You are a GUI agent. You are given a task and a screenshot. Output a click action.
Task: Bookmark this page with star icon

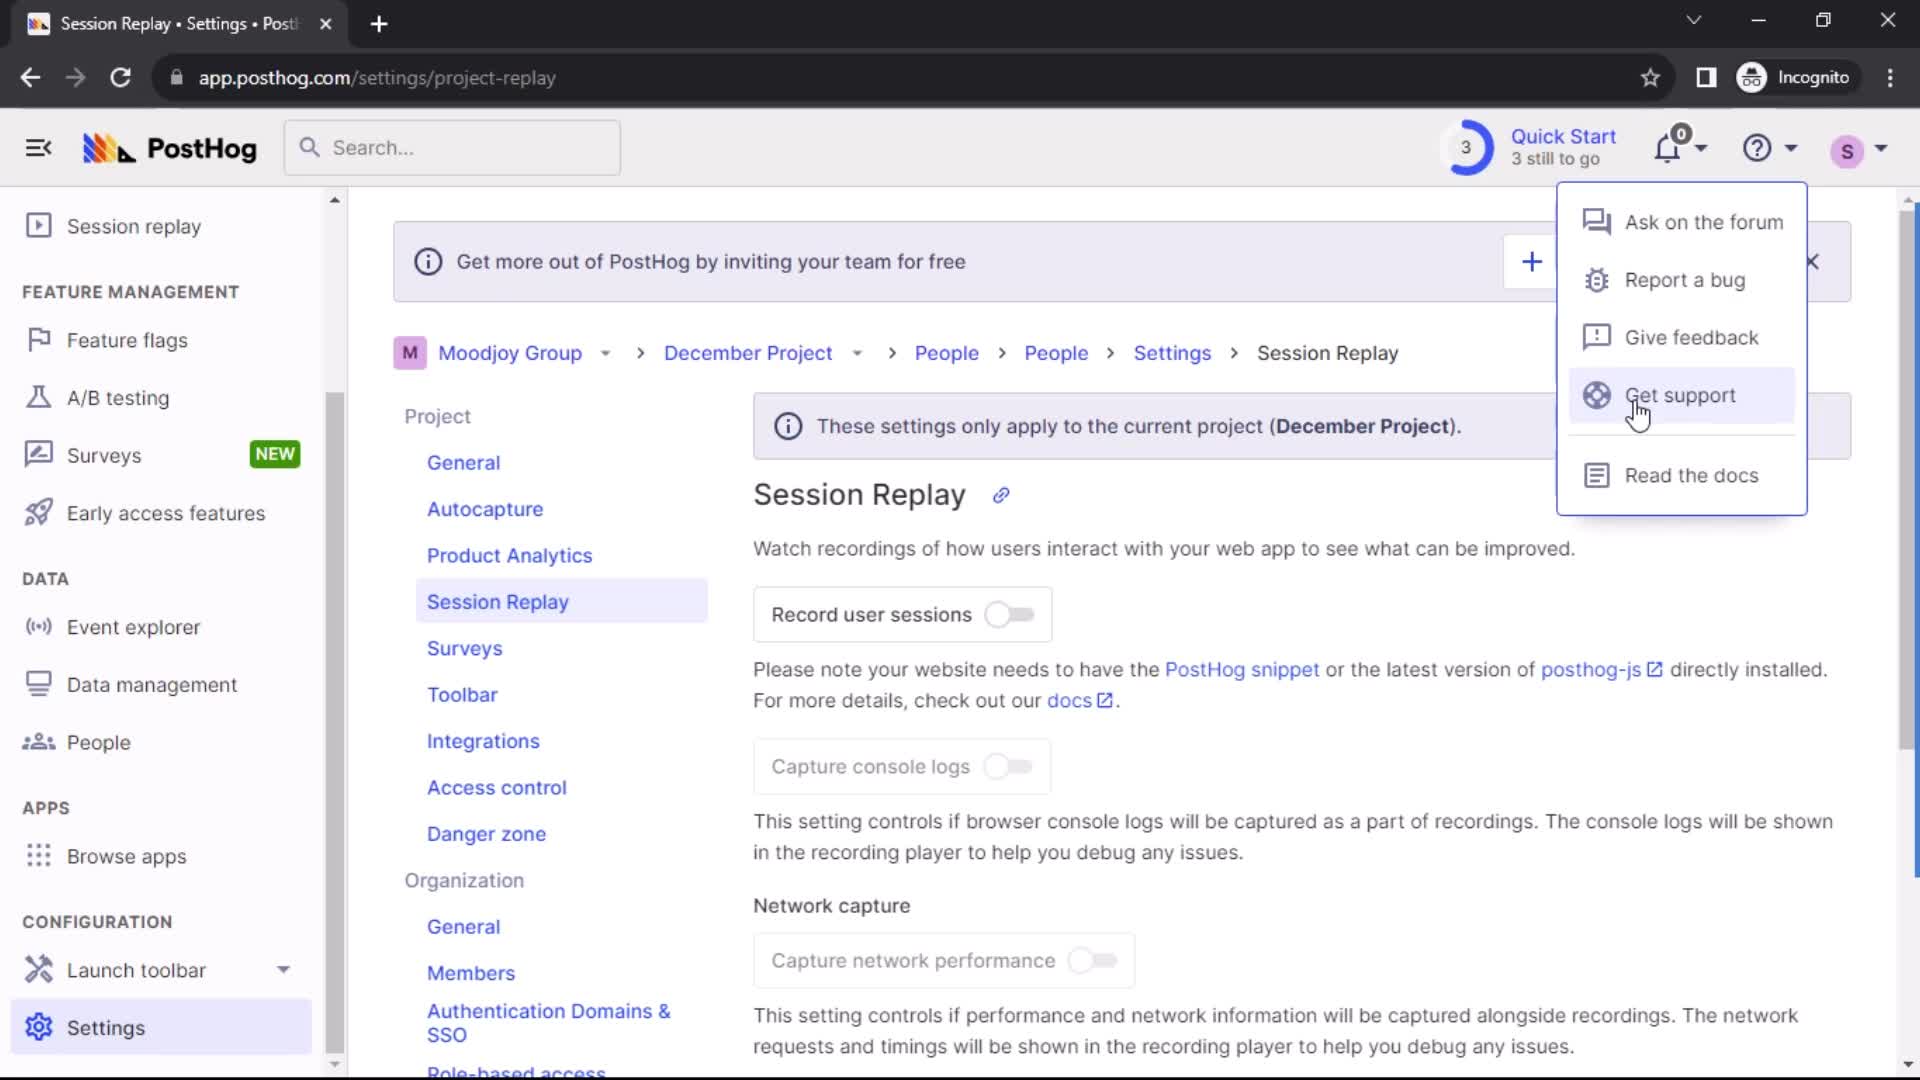point(1650,78)
